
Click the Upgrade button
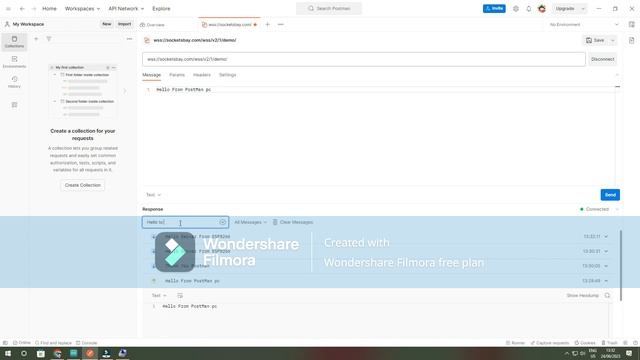point(565,9)
